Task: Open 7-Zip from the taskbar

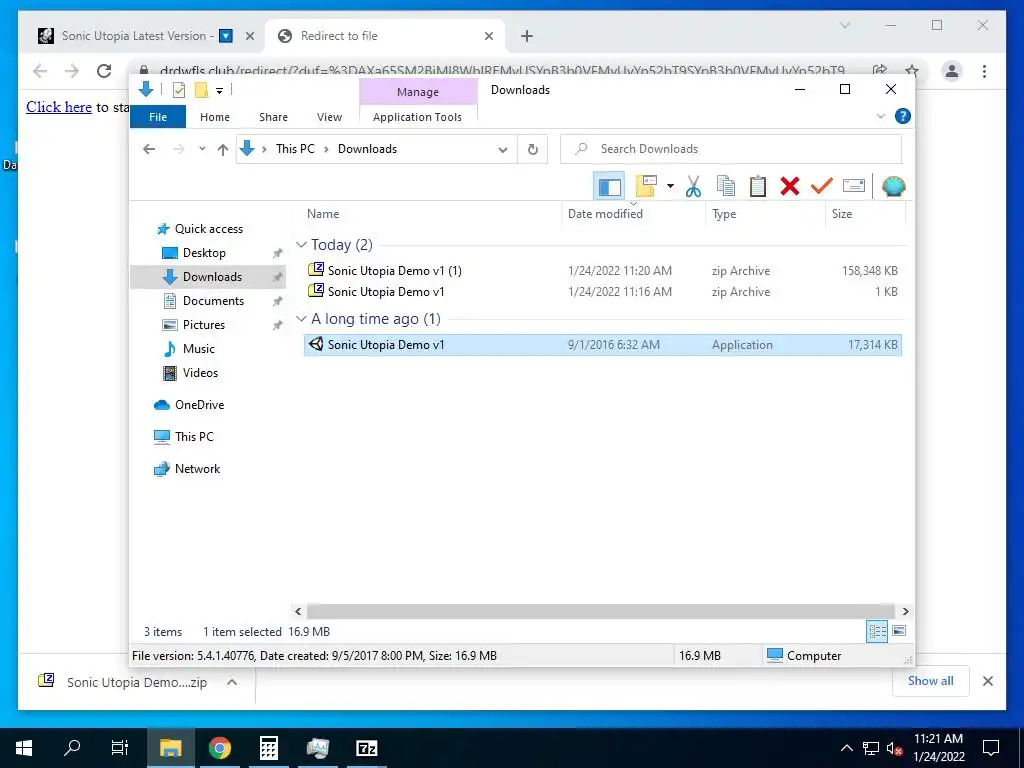Action: coord(366,748)
